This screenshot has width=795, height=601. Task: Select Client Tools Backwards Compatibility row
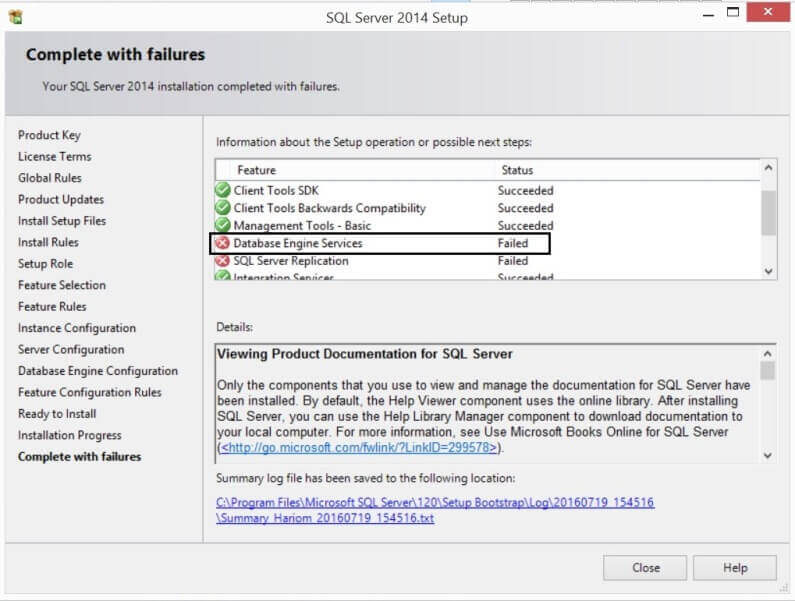(x=487, y=208)
